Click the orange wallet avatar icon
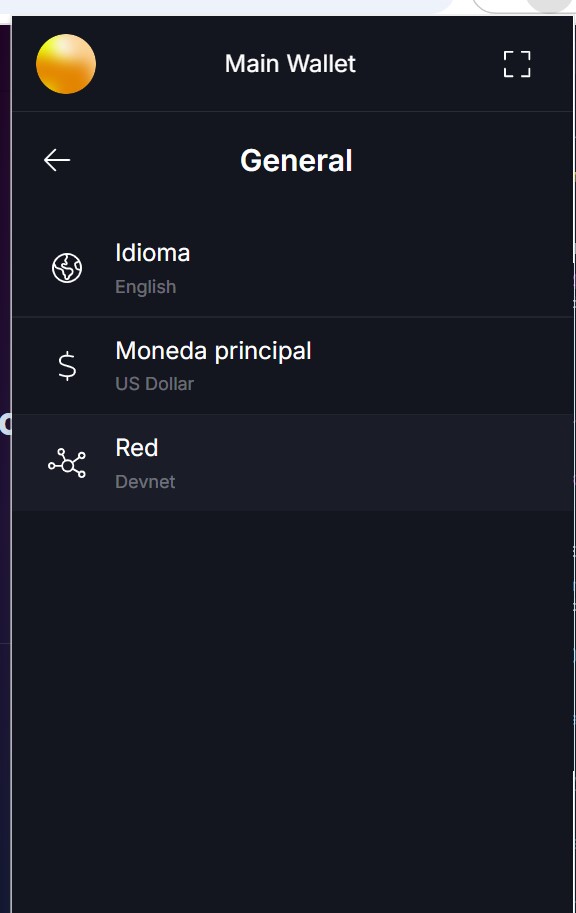This screenshot has width=576, height=913. [66, 64]
